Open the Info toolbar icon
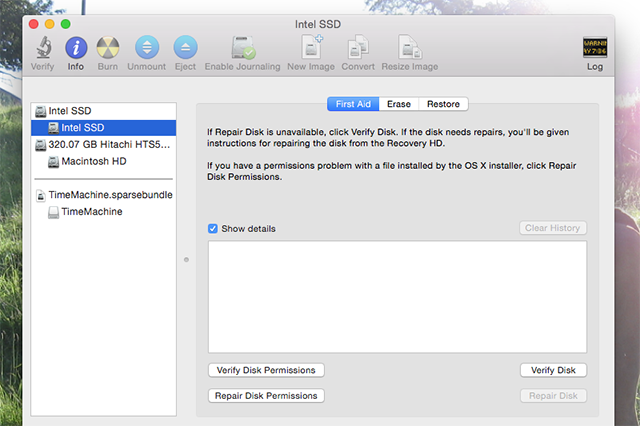Image resolution: width=640 pixels, height=426 pixels. pos(76,47)
